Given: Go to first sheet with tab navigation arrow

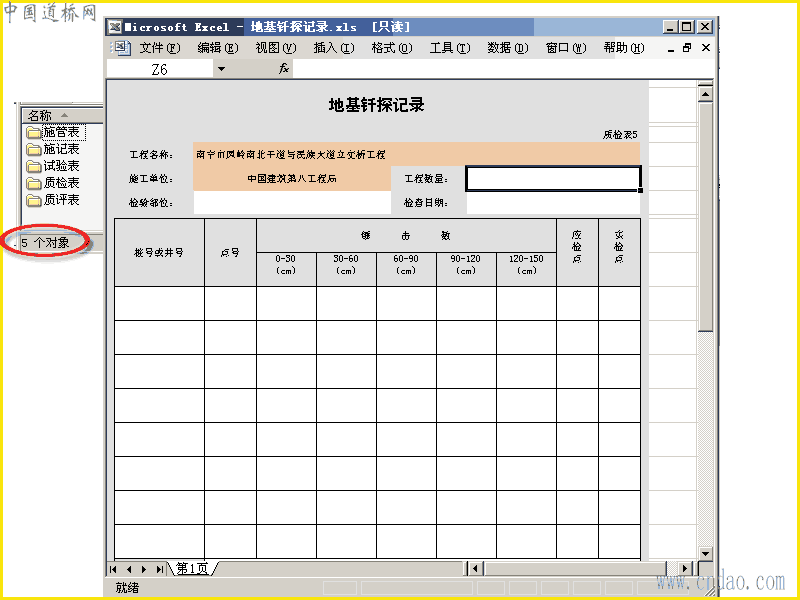Looking at the screenshot, I should (113, 569).
